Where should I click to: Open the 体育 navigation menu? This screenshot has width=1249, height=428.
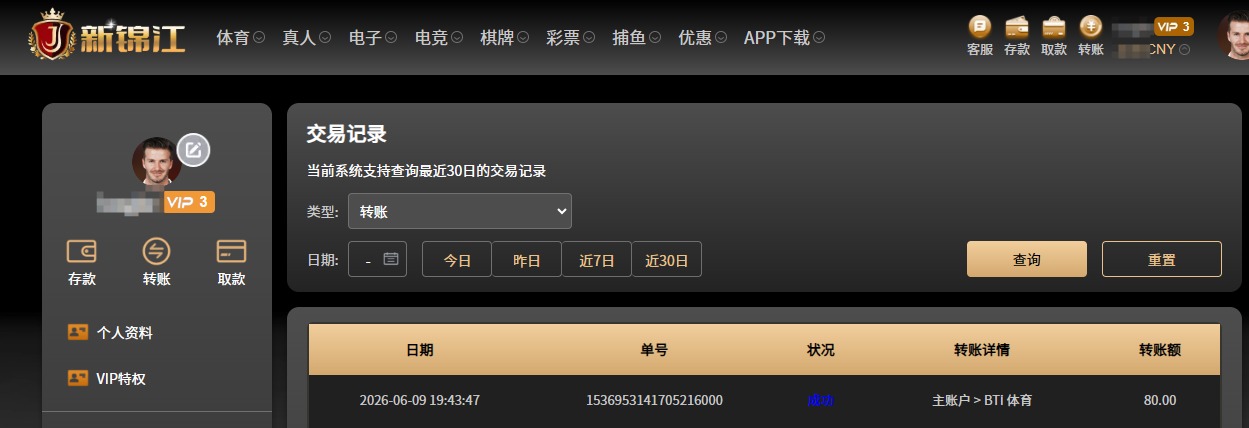(x=240, y=38)
